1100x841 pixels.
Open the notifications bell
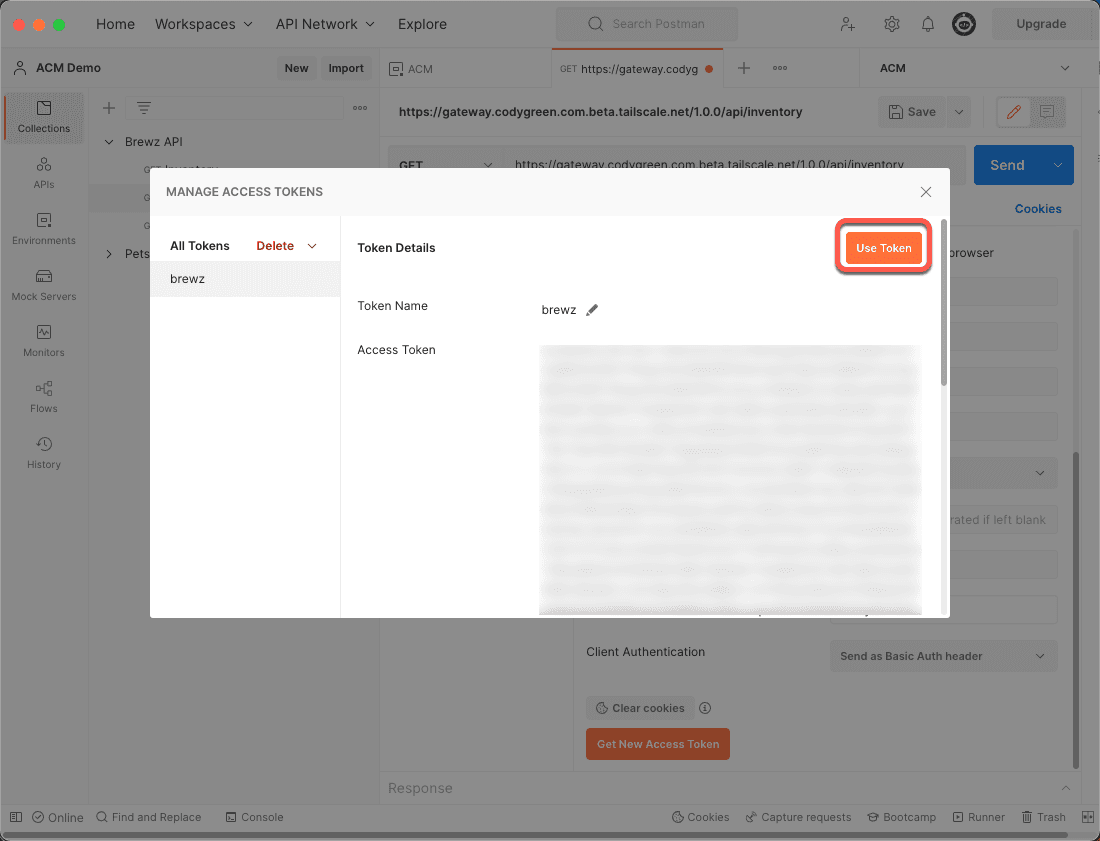928,24
